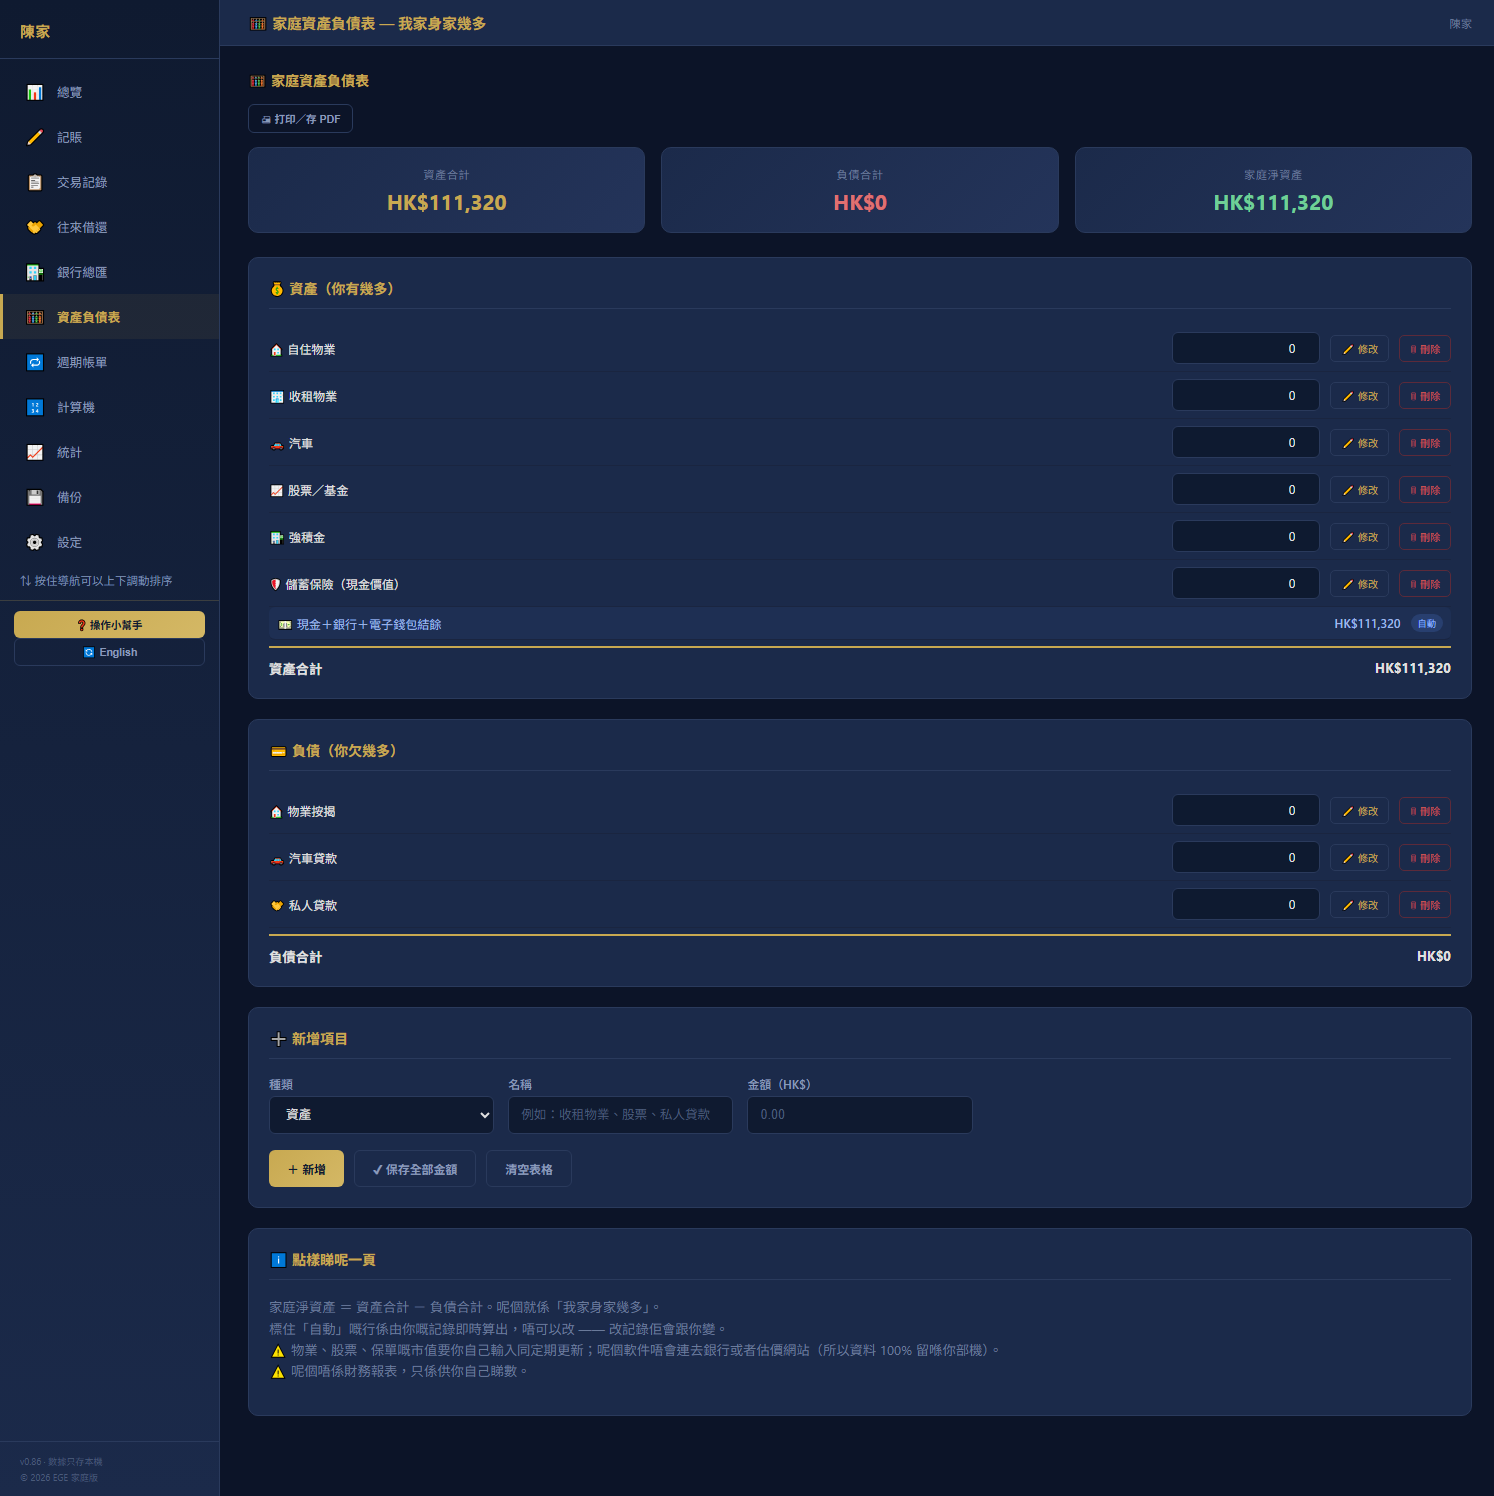This screenshot has height=1496, width=1494.
Task: Click the 備份 floppy disk icon
Action: (35, 497)
